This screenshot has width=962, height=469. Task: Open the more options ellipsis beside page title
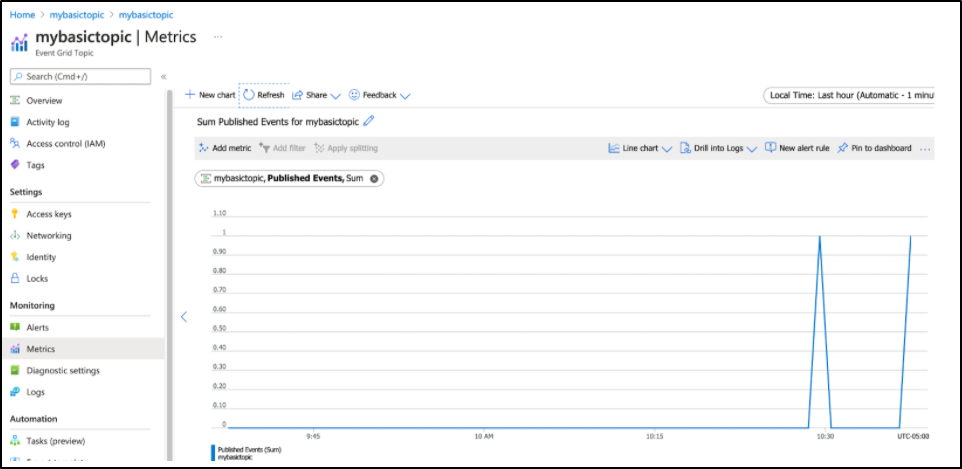(x=218, y=37)
